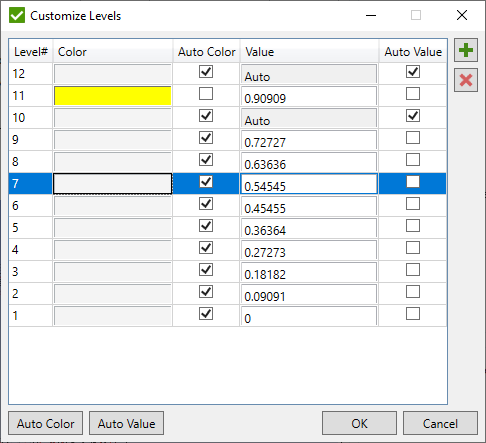Check Auto Value for level 1
Viewport: 486px width, 443px height.
pyautogui.click(x=413, y=314)
